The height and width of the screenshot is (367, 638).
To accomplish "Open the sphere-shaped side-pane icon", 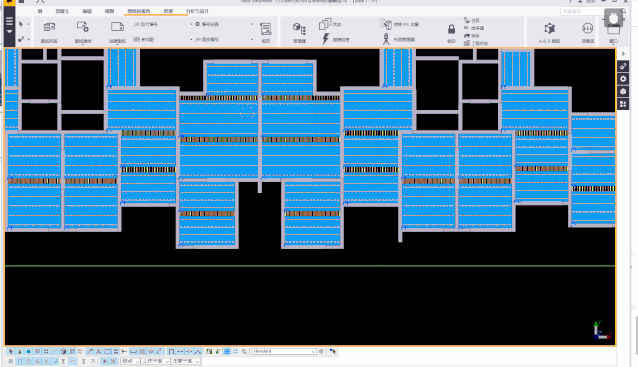I will point(623,92).
